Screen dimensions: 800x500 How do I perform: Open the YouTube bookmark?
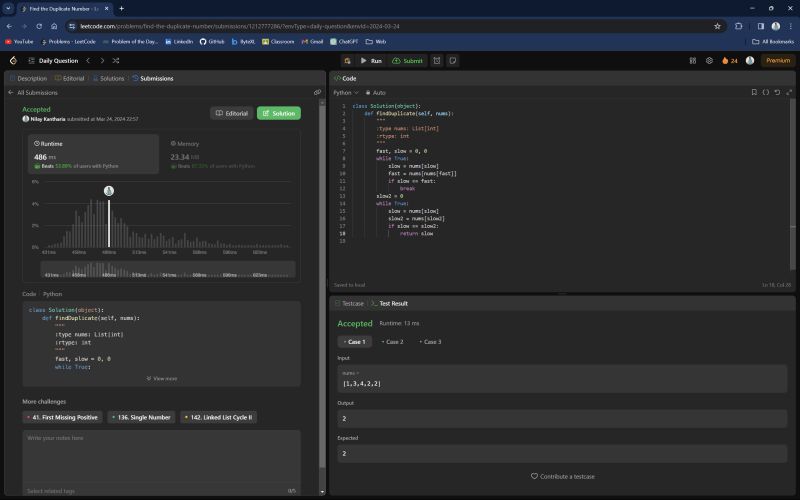click(x=19, y=41)
